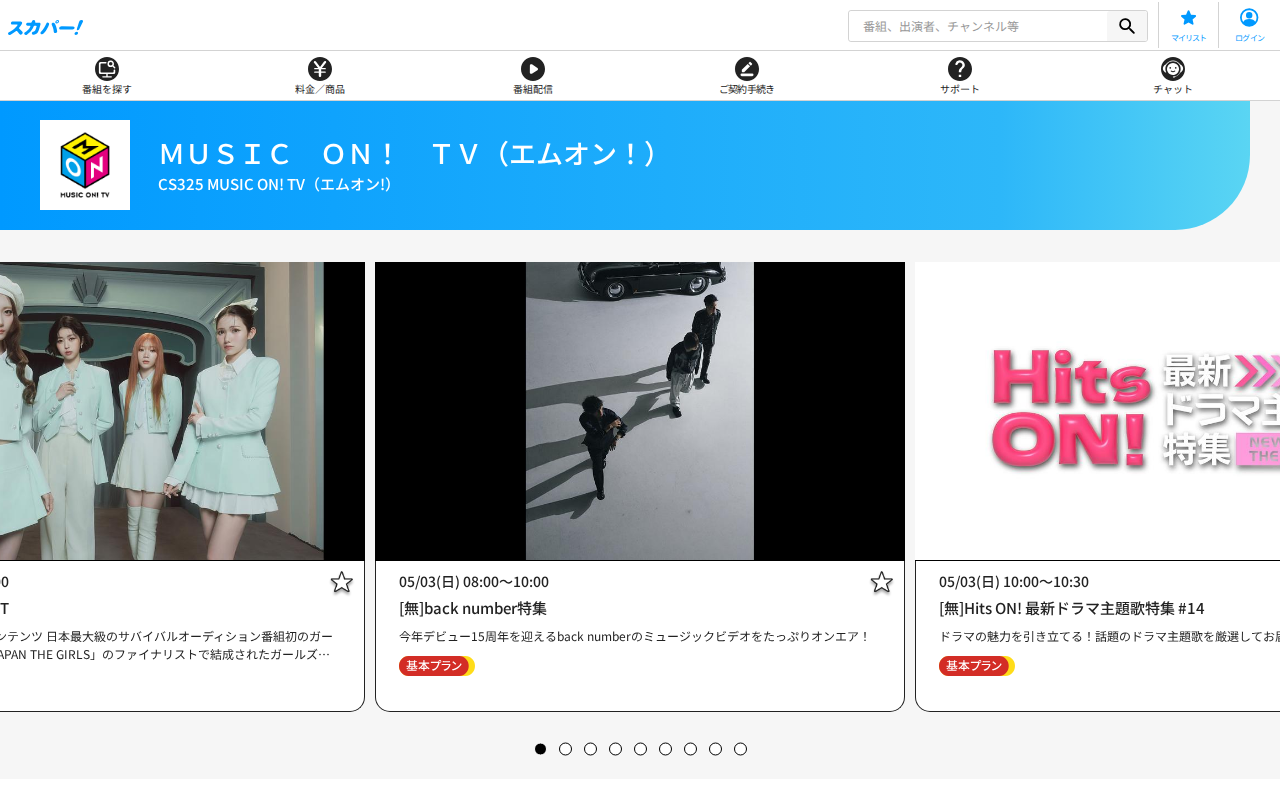Viewport: 1280px width, 800px height.
Task: Open the SKY PerfecTV (スカパー!) home logo
Action: [x=45, y=27]
